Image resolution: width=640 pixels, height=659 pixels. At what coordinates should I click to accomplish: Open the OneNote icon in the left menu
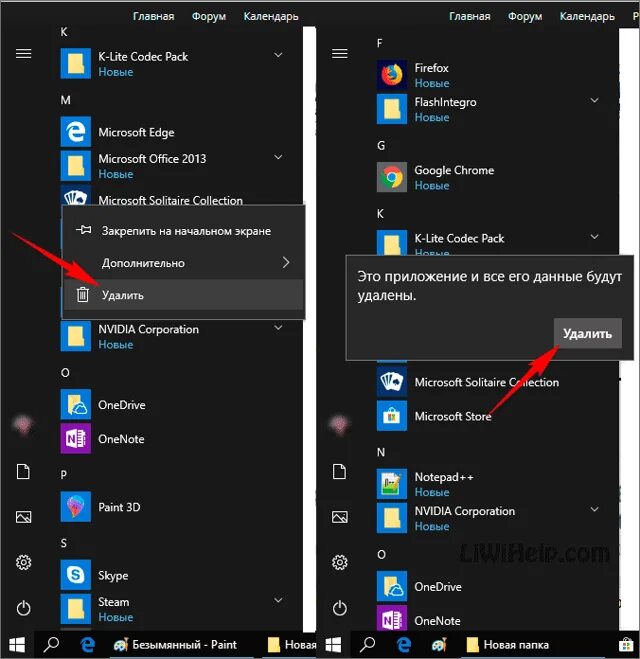[76, 438]
